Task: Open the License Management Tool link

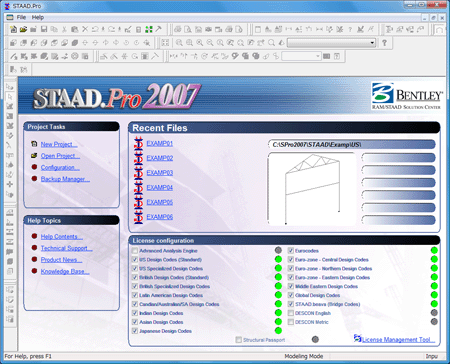Action: [x=399, y=340]
